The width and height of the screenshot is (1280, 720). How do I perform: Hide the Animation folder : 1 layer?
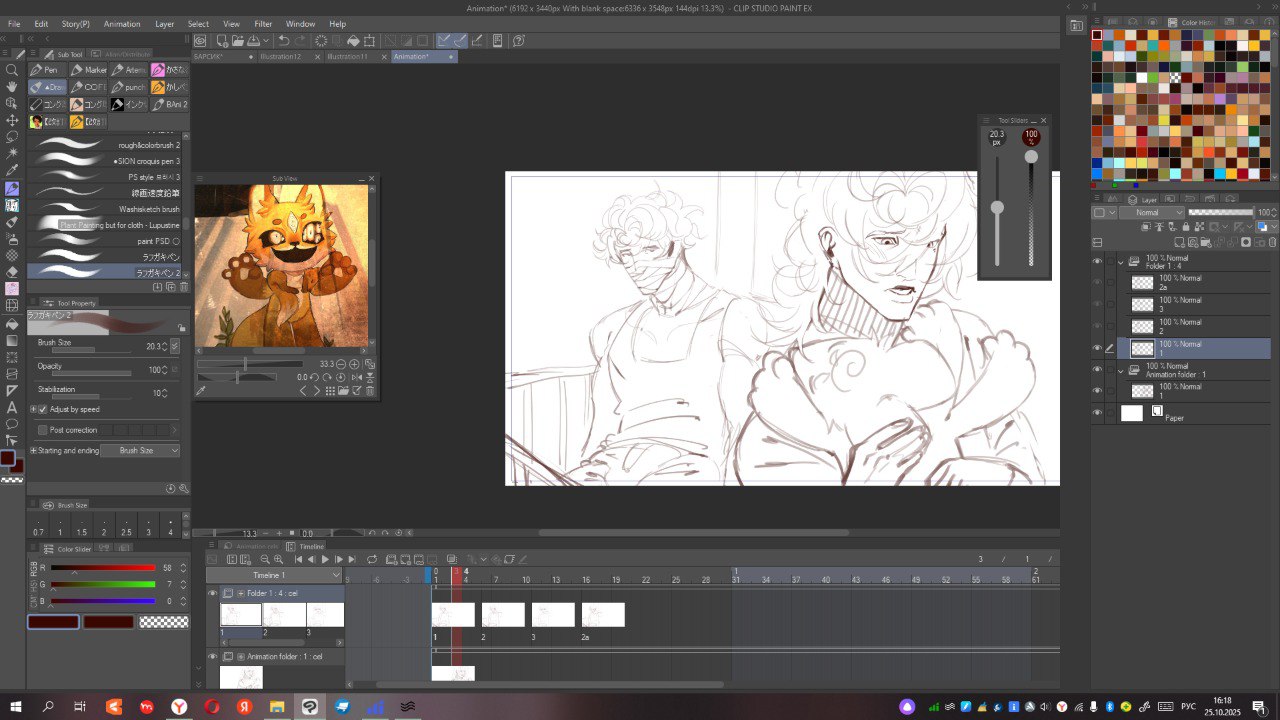click(x=1097, y=369)
